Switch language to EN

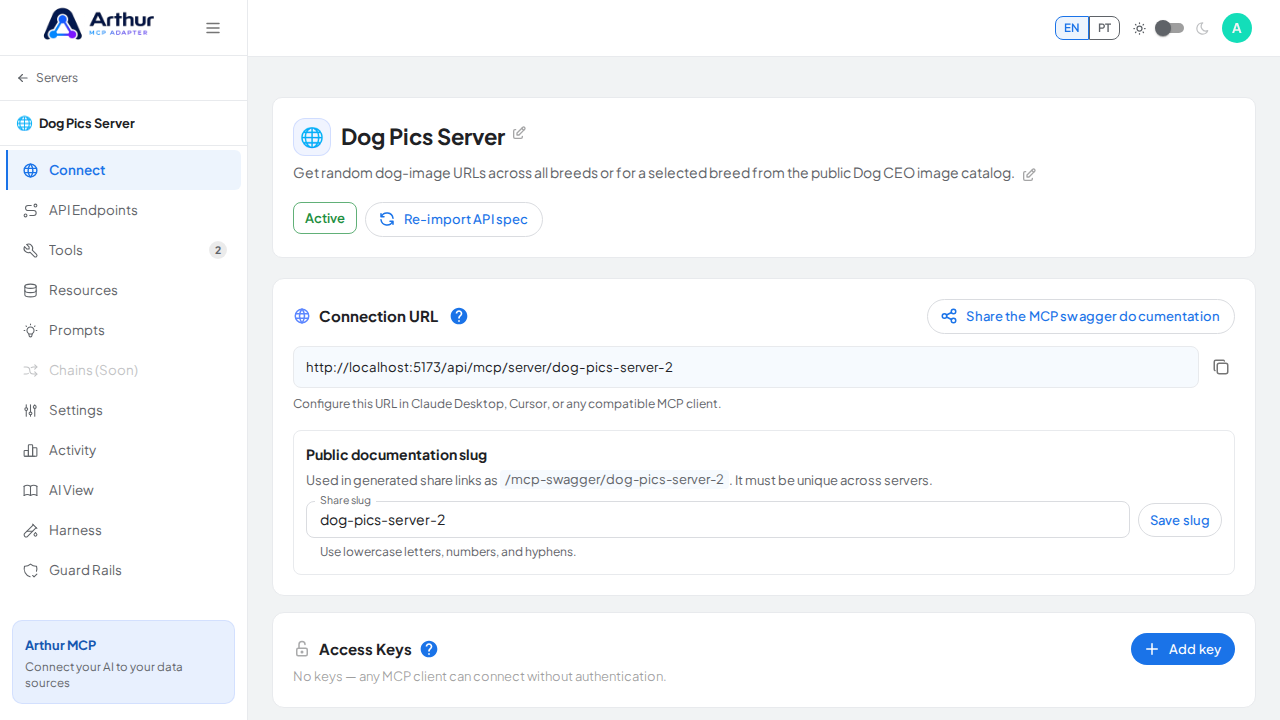click(x=1072, y=28)
